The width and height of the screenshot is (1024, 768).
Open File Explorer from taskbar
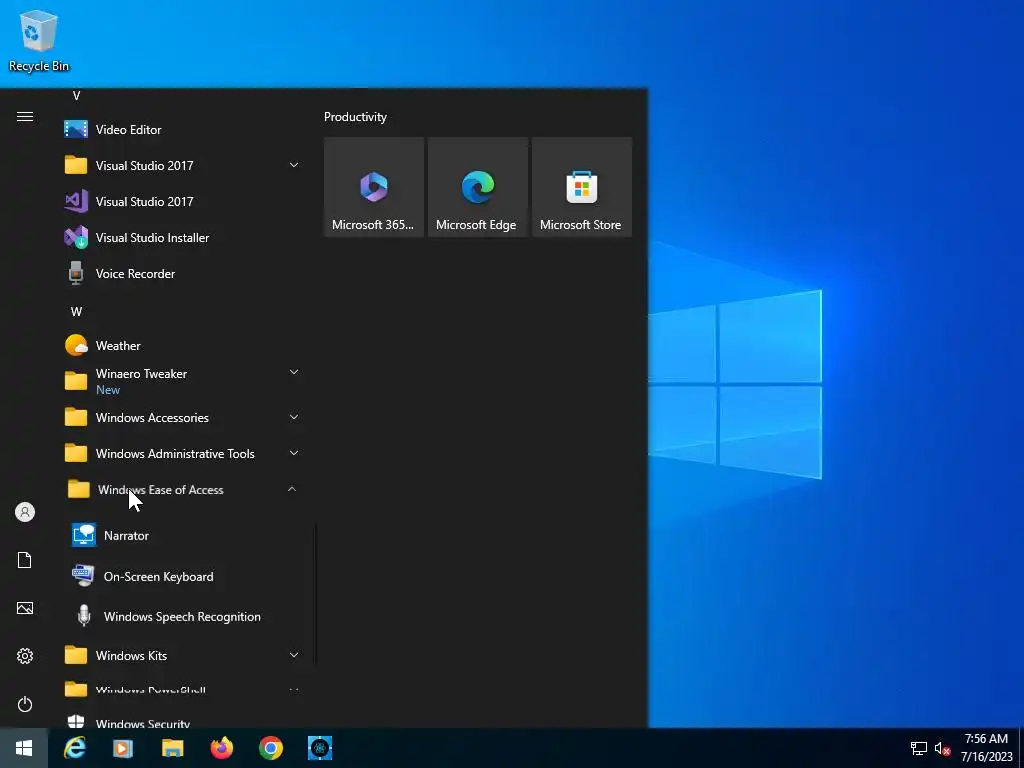172,748
